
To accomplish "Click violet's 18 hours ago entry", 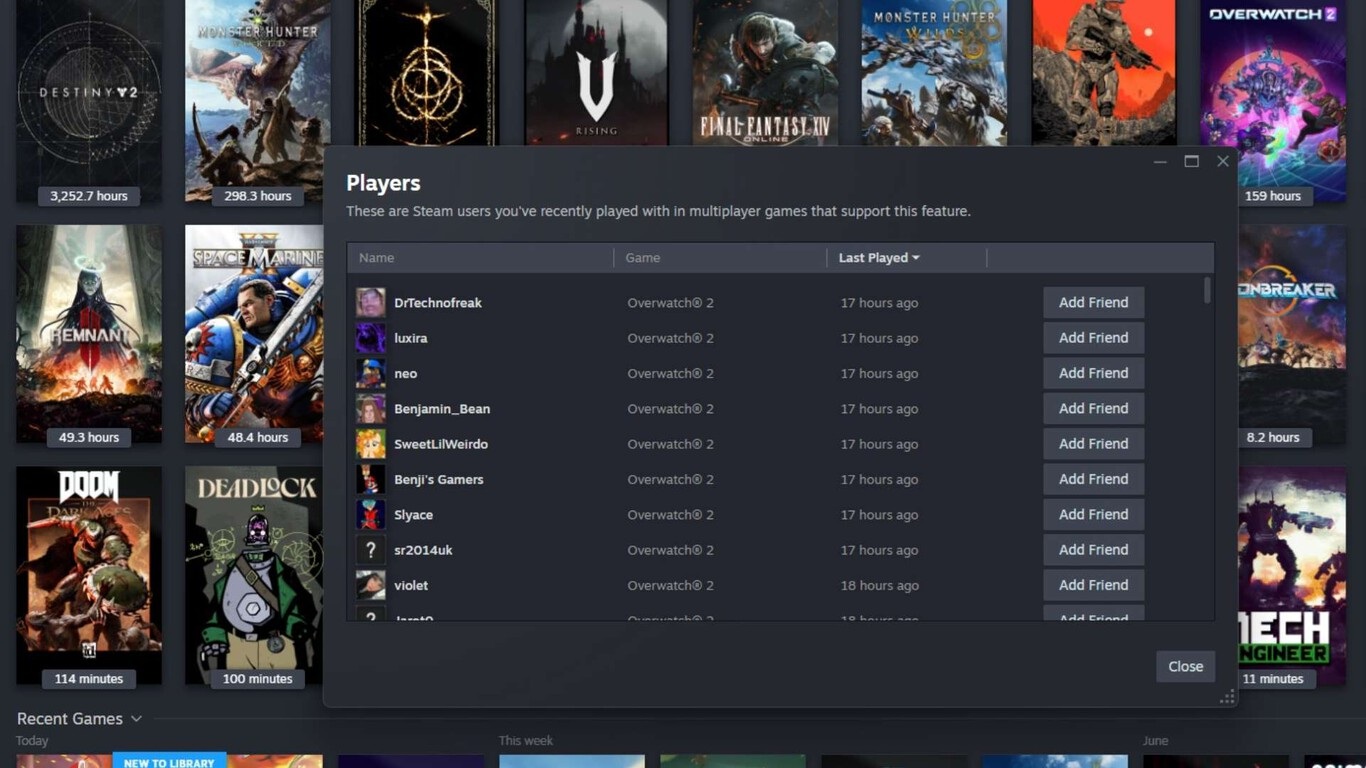I will tap(879, 585).
